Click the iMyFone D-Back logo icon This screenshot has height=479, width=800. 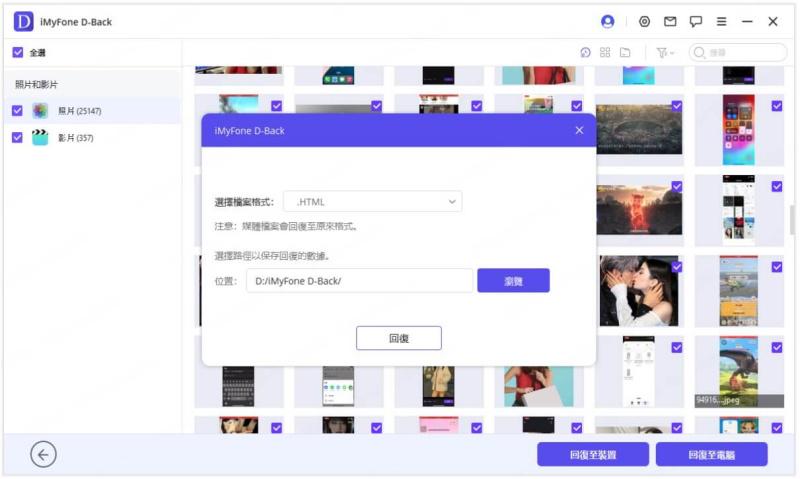23,21
